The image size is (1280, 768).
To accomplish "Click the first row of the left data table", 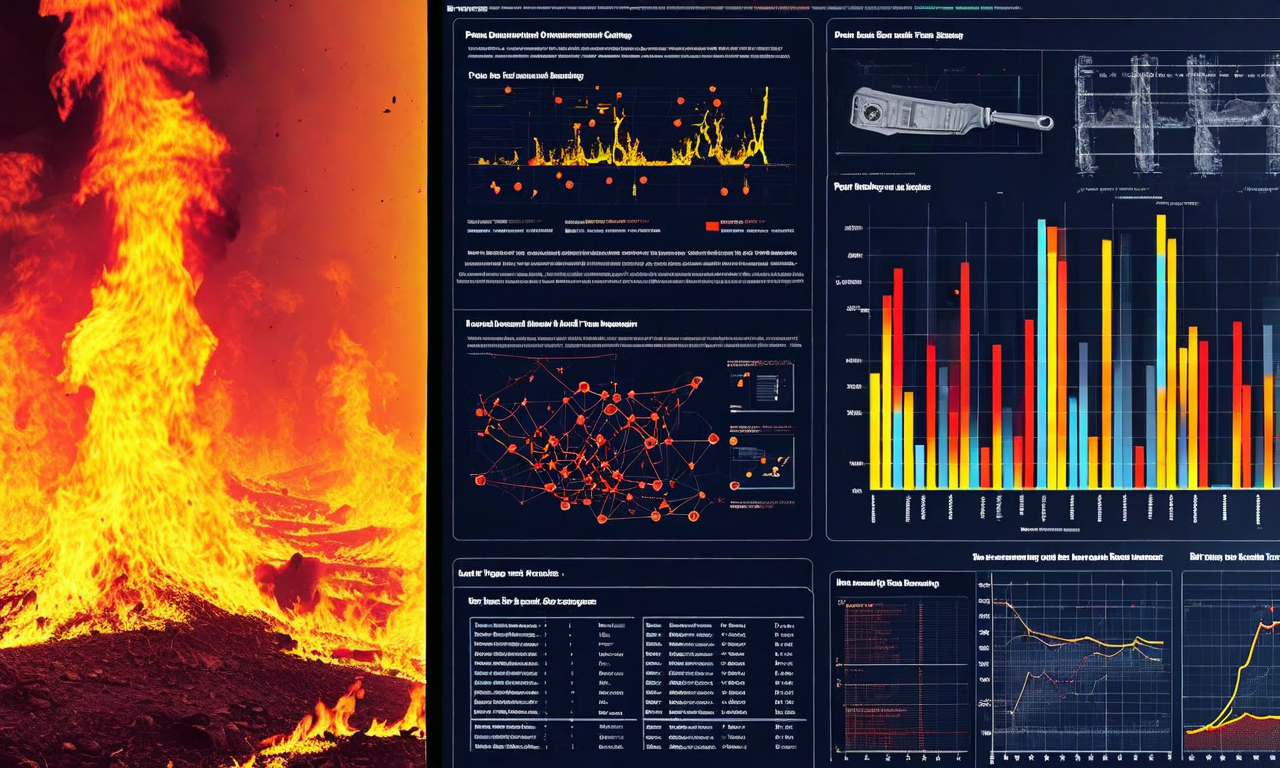I will pos(552,623).
